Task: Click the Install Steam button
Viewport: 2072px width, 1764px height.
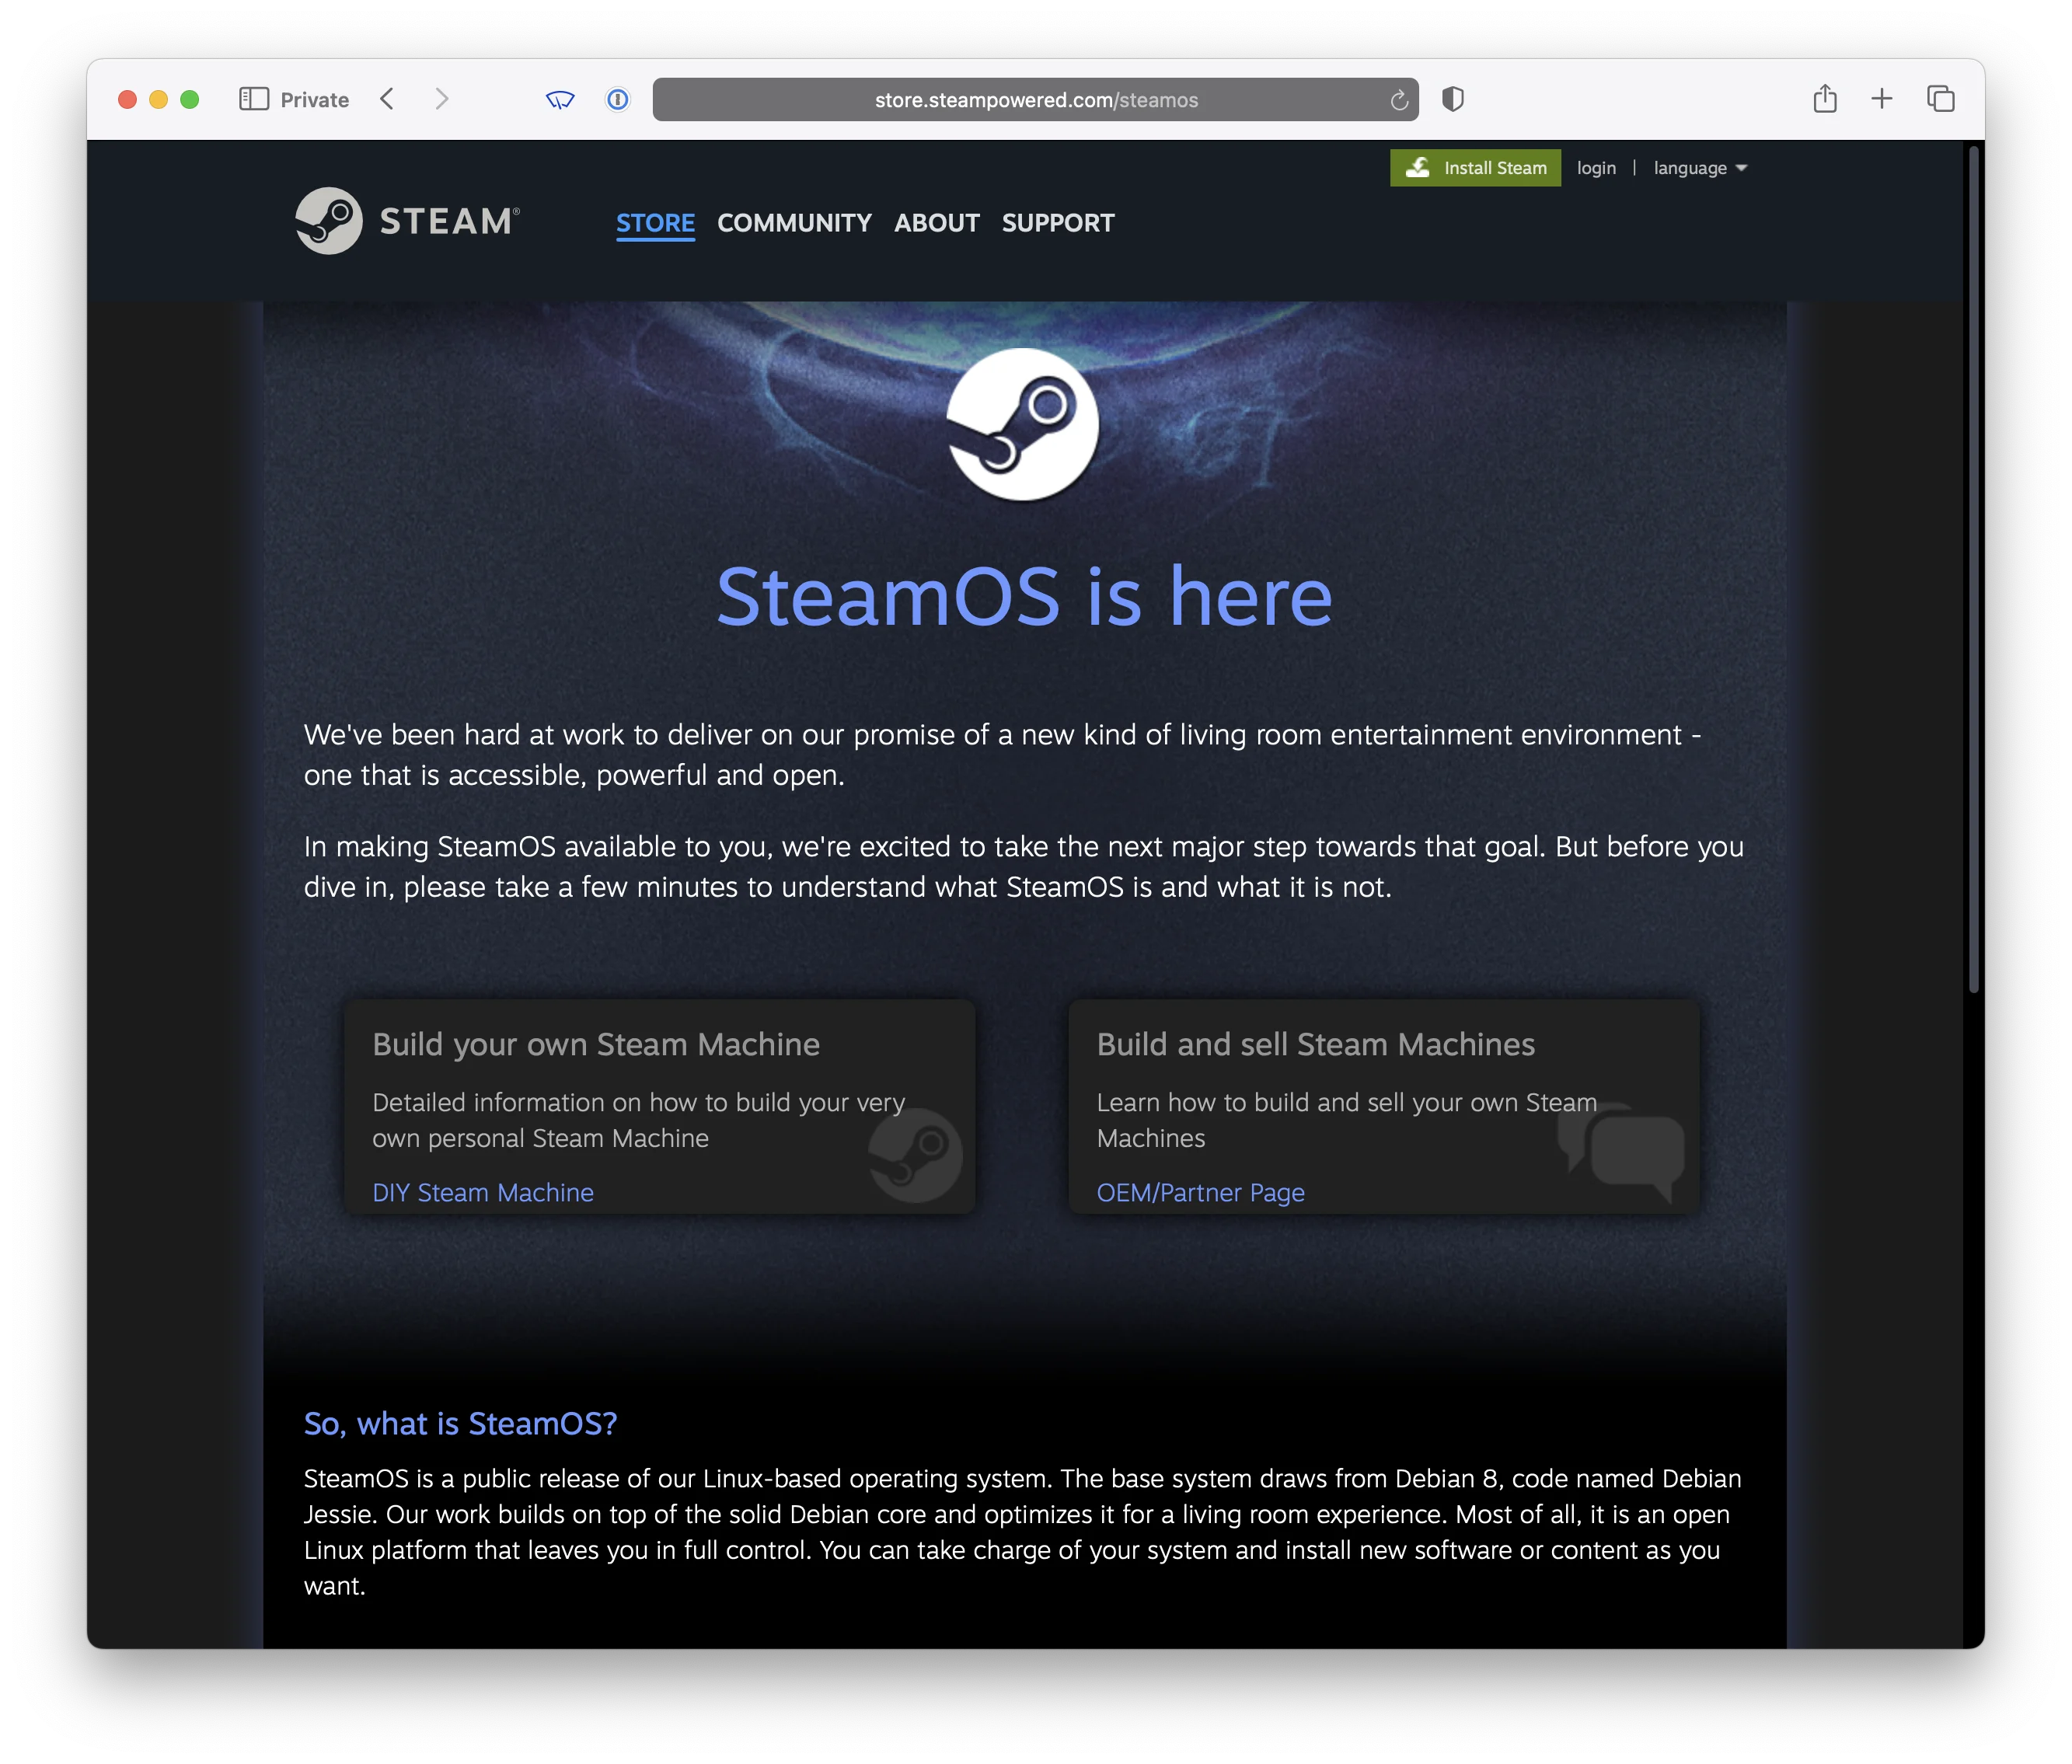Action: coord(1475,168)
